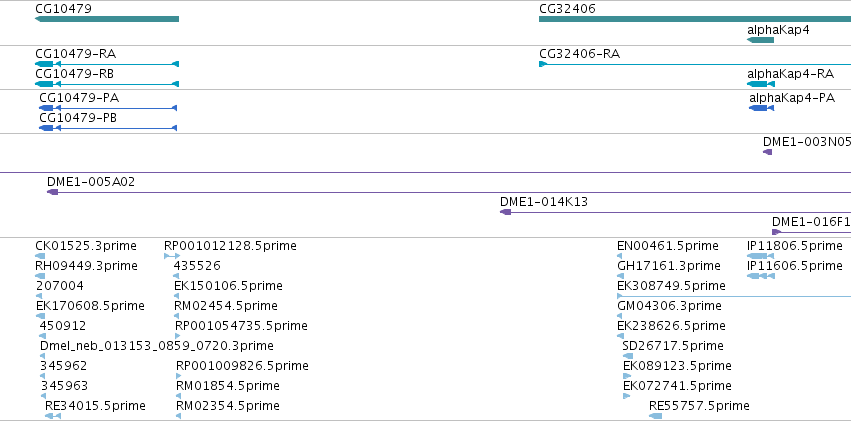Image resolution: width=851 pixels, height=421 pixels.
Task: Click the DME1-014K13 clone arrow
Action: (506, 212)
